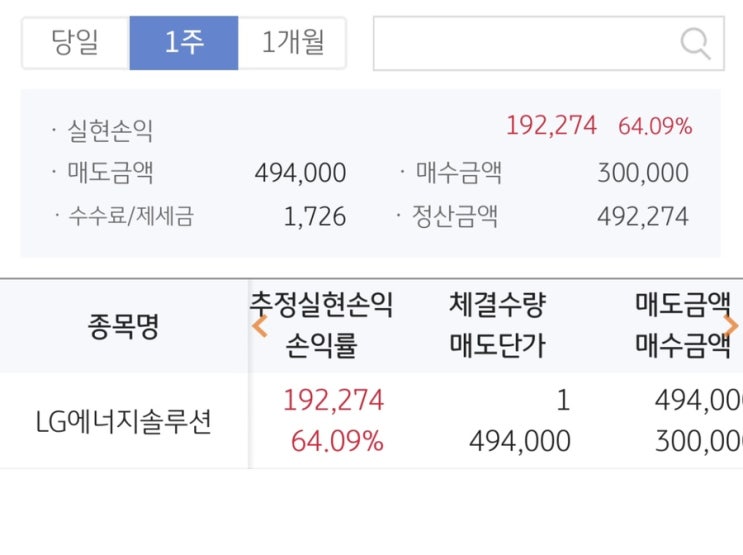Click the 수수료/제세금 value 1,726
Image resolution: width=743 pixels, height=555 pixels.
click(315, 216)
